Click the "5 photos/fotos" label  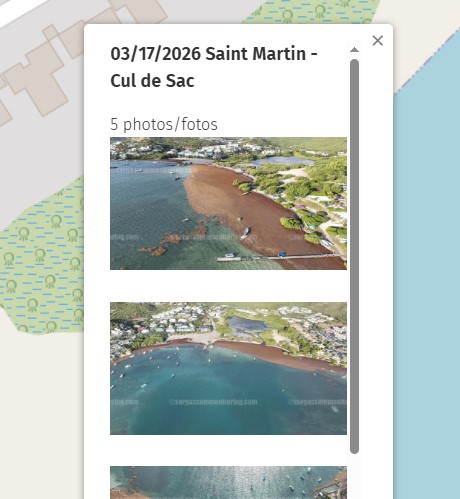[164, 124]
